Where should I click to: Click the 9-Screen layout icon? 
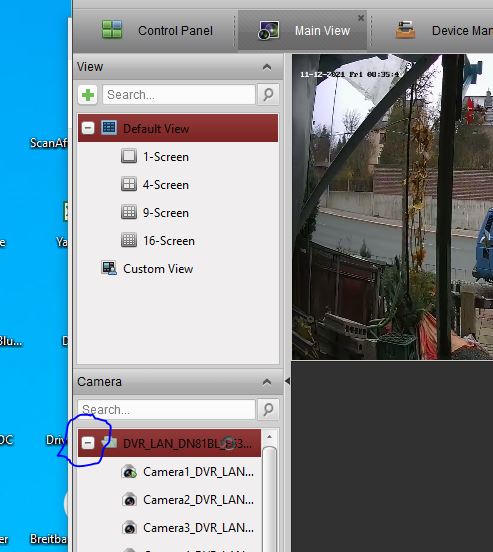[x=129, y=212]
